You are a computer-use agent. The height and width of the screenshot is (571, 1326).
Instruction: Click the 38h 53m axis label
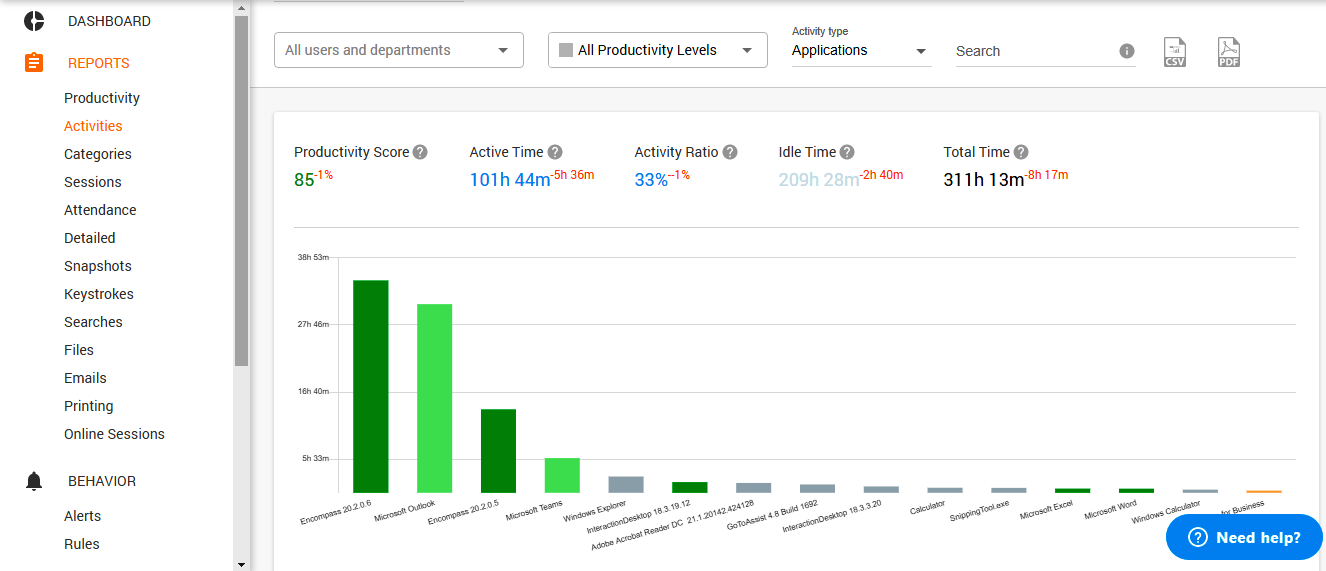313,258
